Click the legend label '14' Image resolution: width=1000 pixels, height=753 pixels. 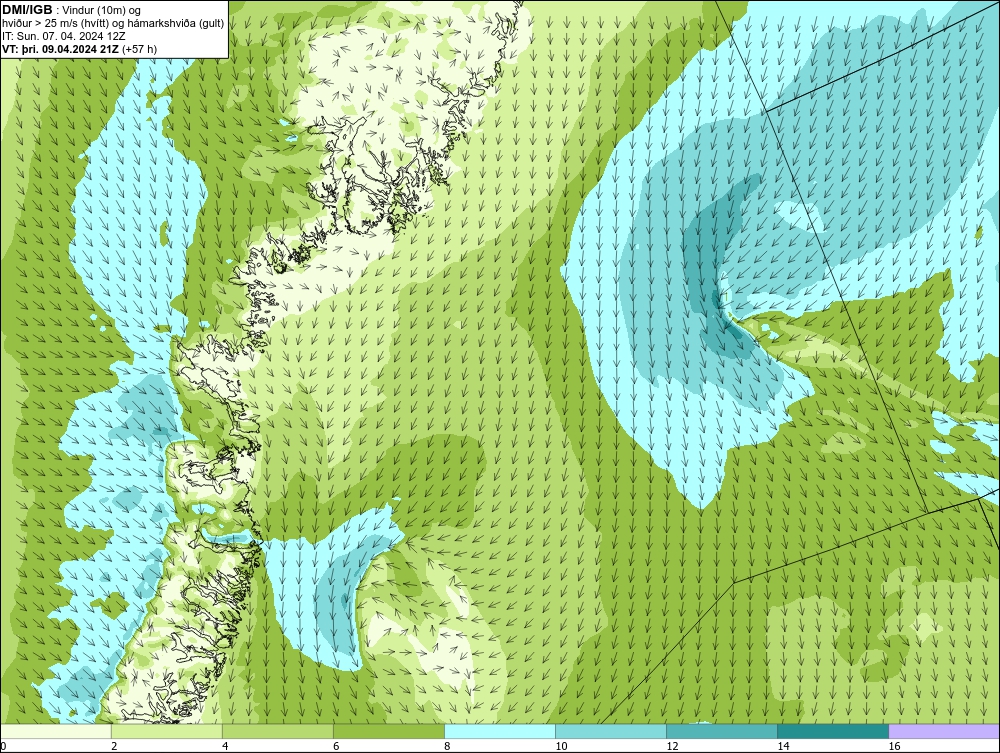(x=783, y=747)
